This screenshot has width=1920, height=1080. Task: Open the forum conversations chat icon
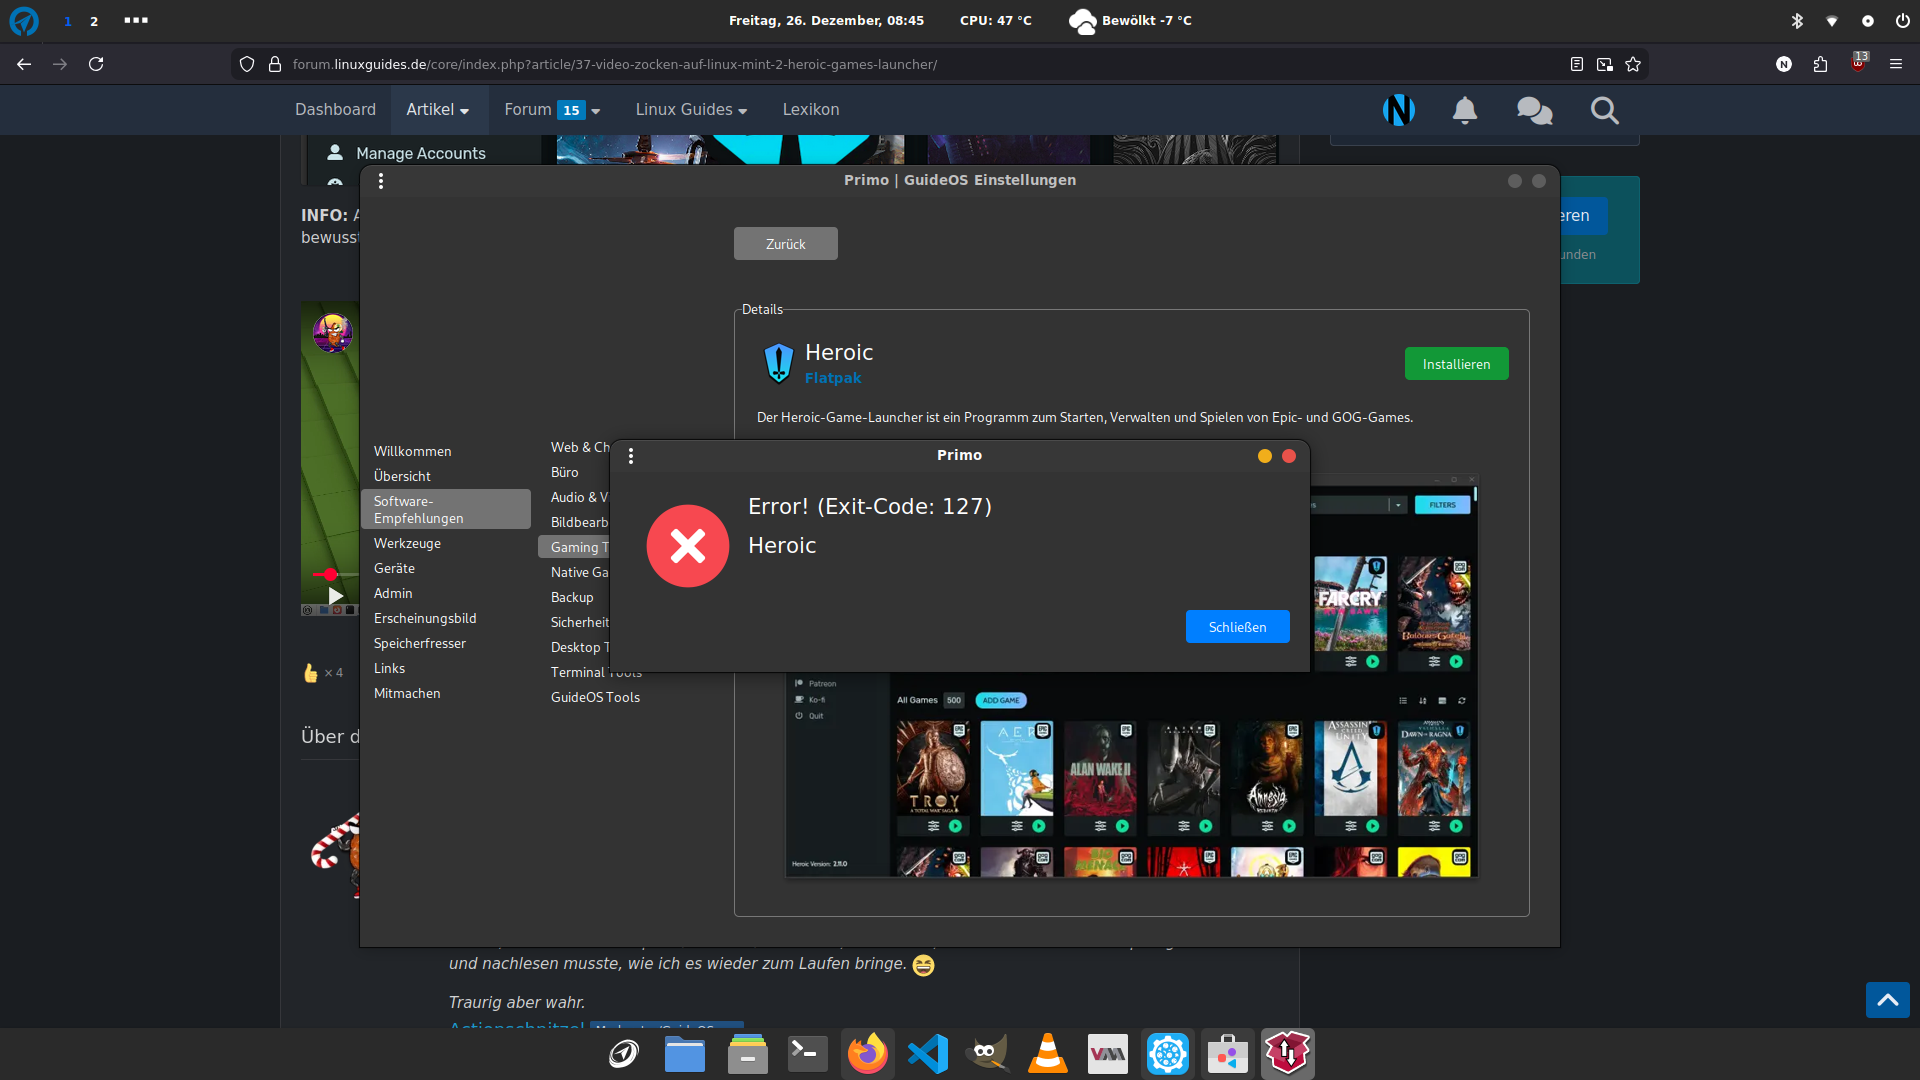[x=1534, y=110]
